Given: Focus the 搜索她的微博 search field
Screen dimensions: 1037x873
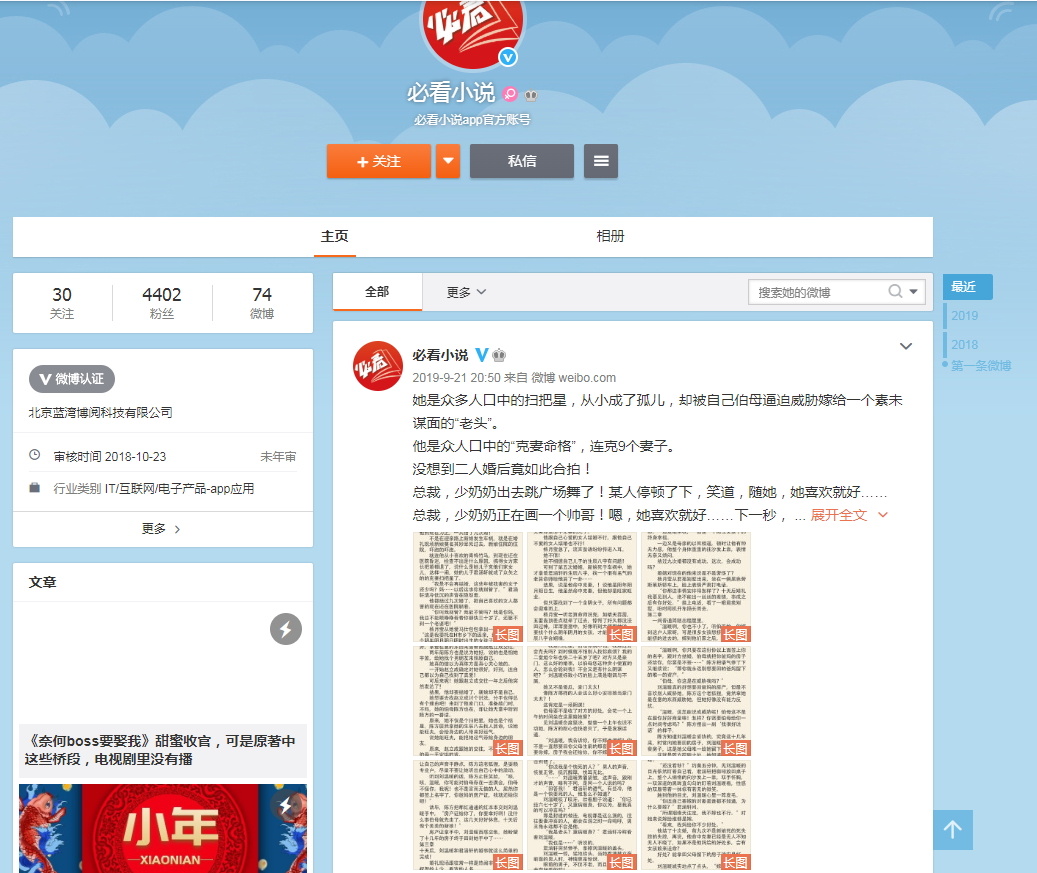Looking at the screenshot, I should (x=819, y=292).
